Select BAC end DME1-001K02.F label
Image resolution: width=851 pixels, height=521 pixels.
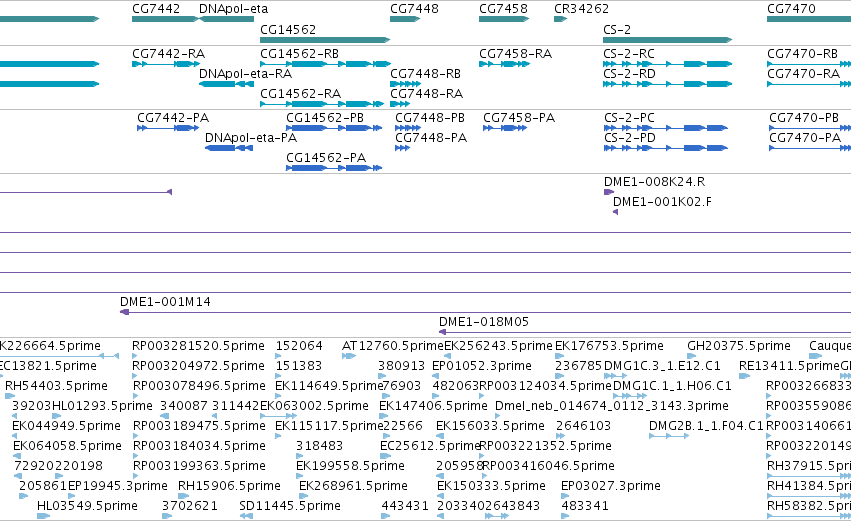point(662,202)
